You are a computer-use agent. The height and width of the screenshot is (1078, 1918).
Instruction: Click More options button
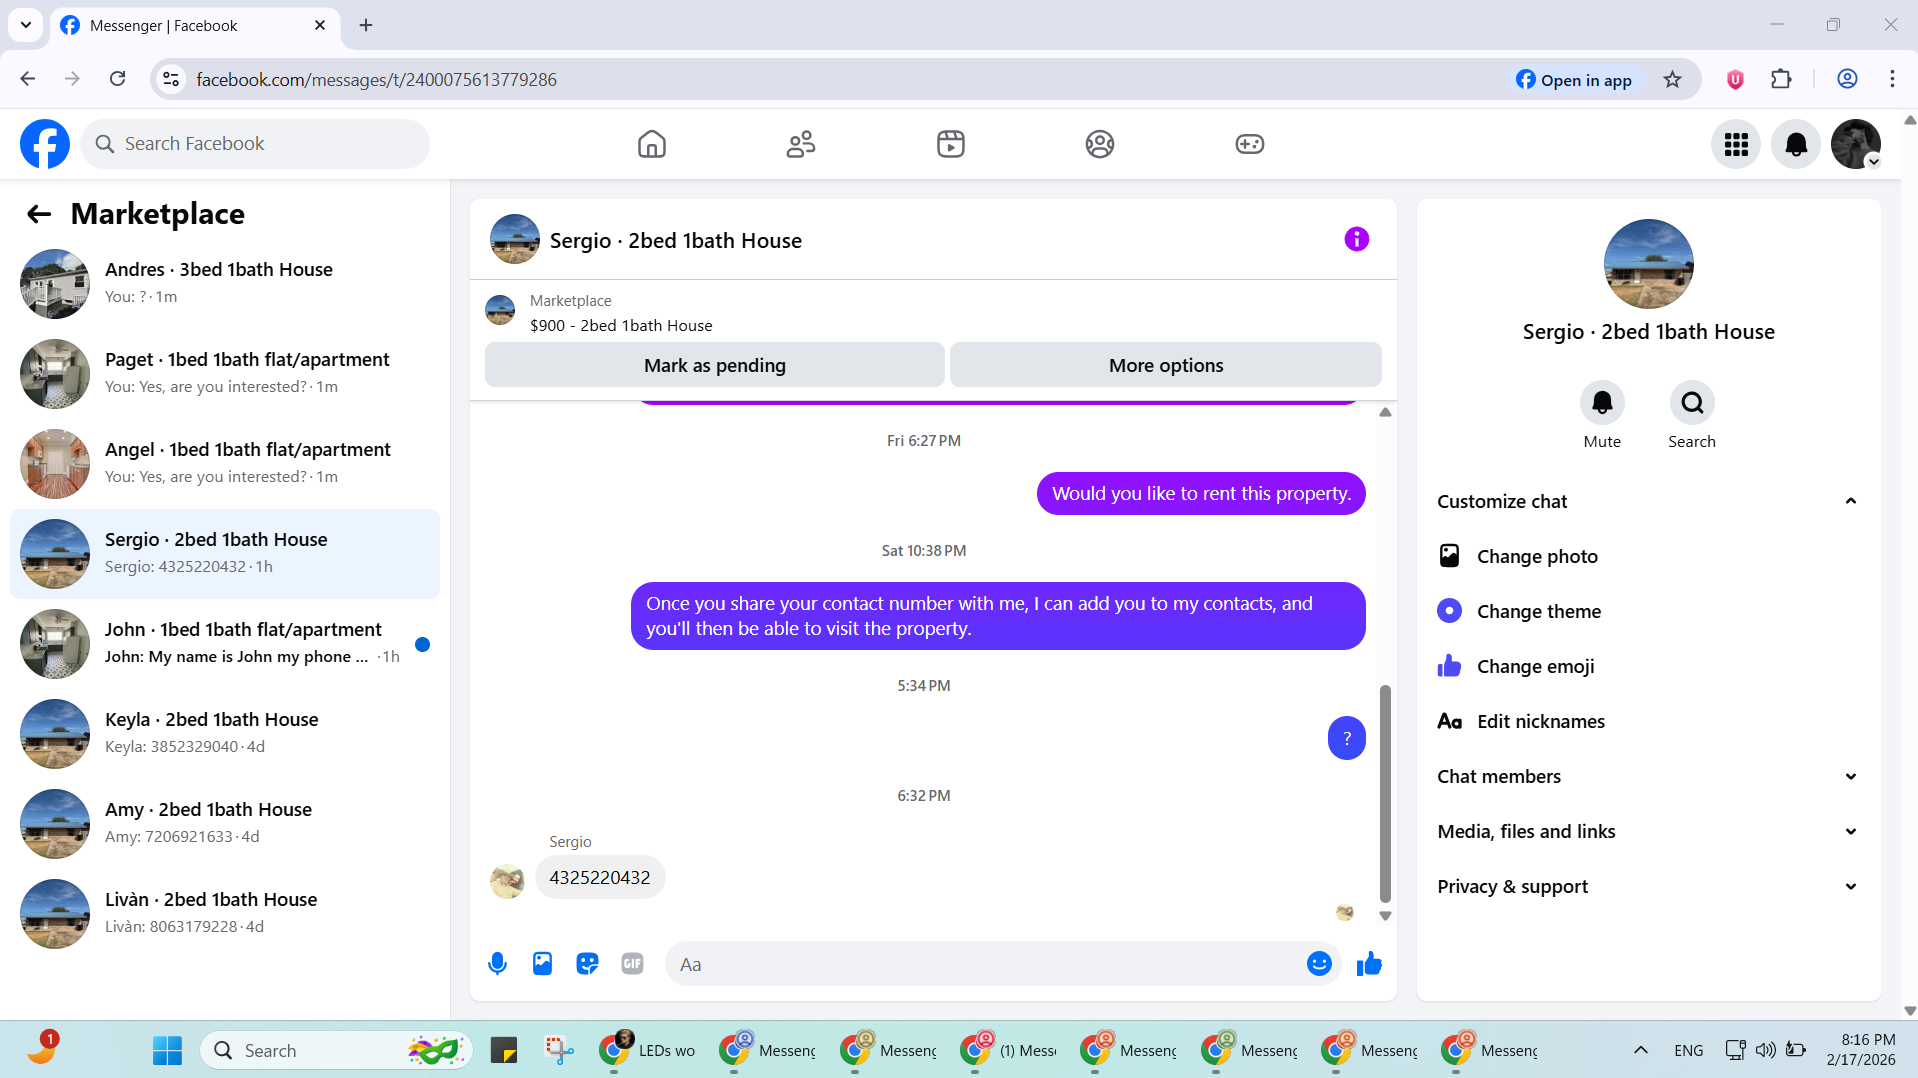click(x=1165, y=365)
